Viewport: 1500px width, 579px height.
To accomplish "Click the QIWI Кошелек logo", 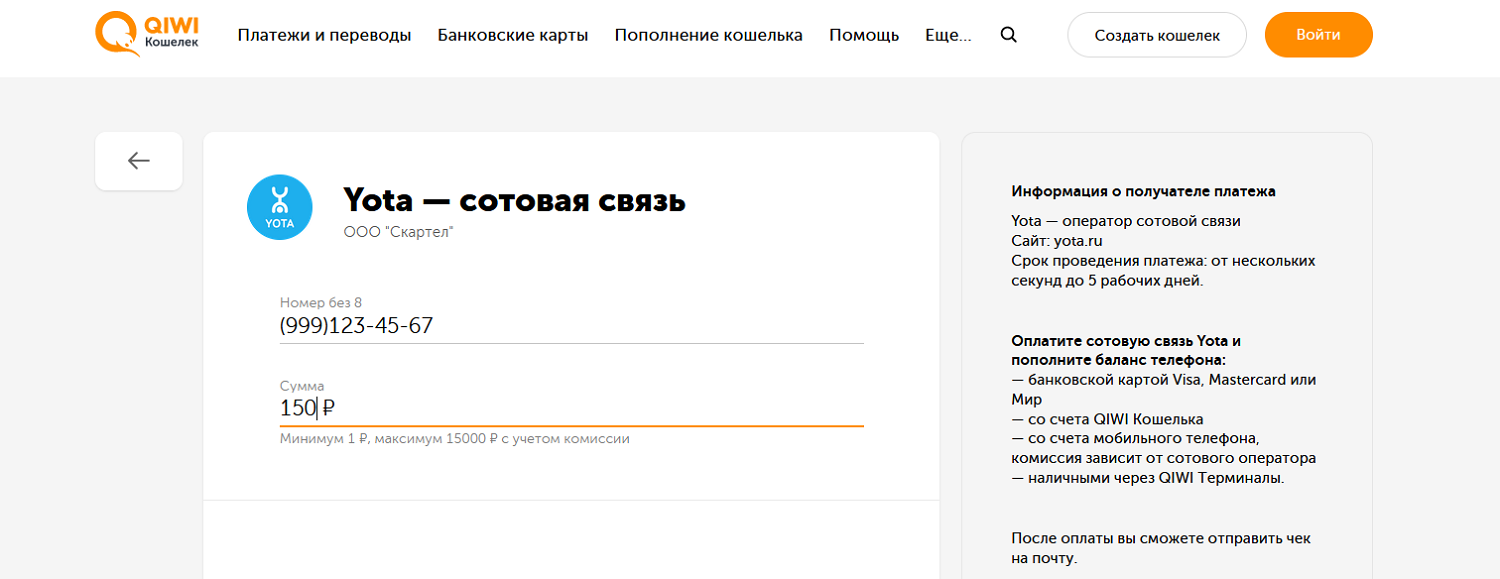I will pyautogui.click(x=147, y=34).
